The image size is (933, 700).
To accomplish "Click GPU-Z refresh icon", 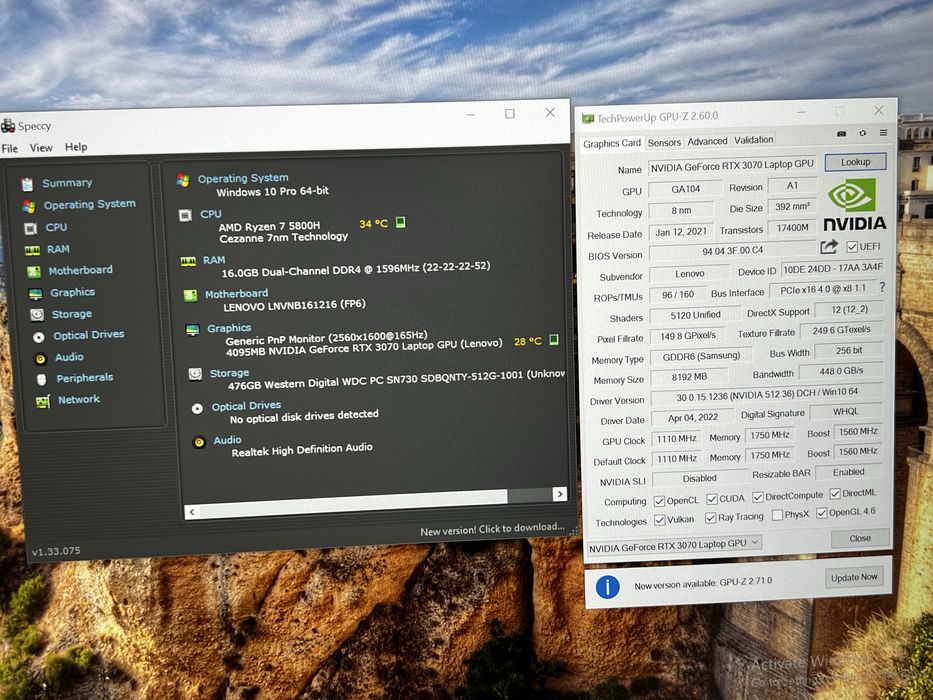I will (862, 133).
